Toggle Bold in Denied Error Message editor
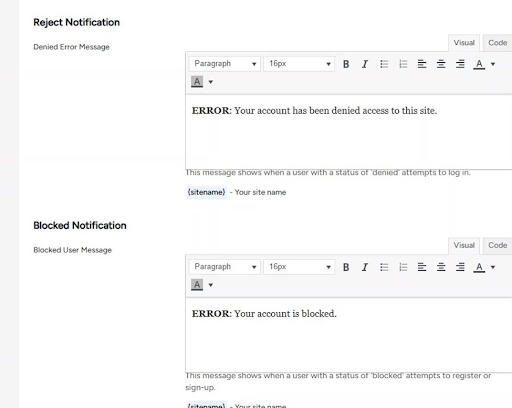This screenshot has width=512, height=408. pos(346,64)
